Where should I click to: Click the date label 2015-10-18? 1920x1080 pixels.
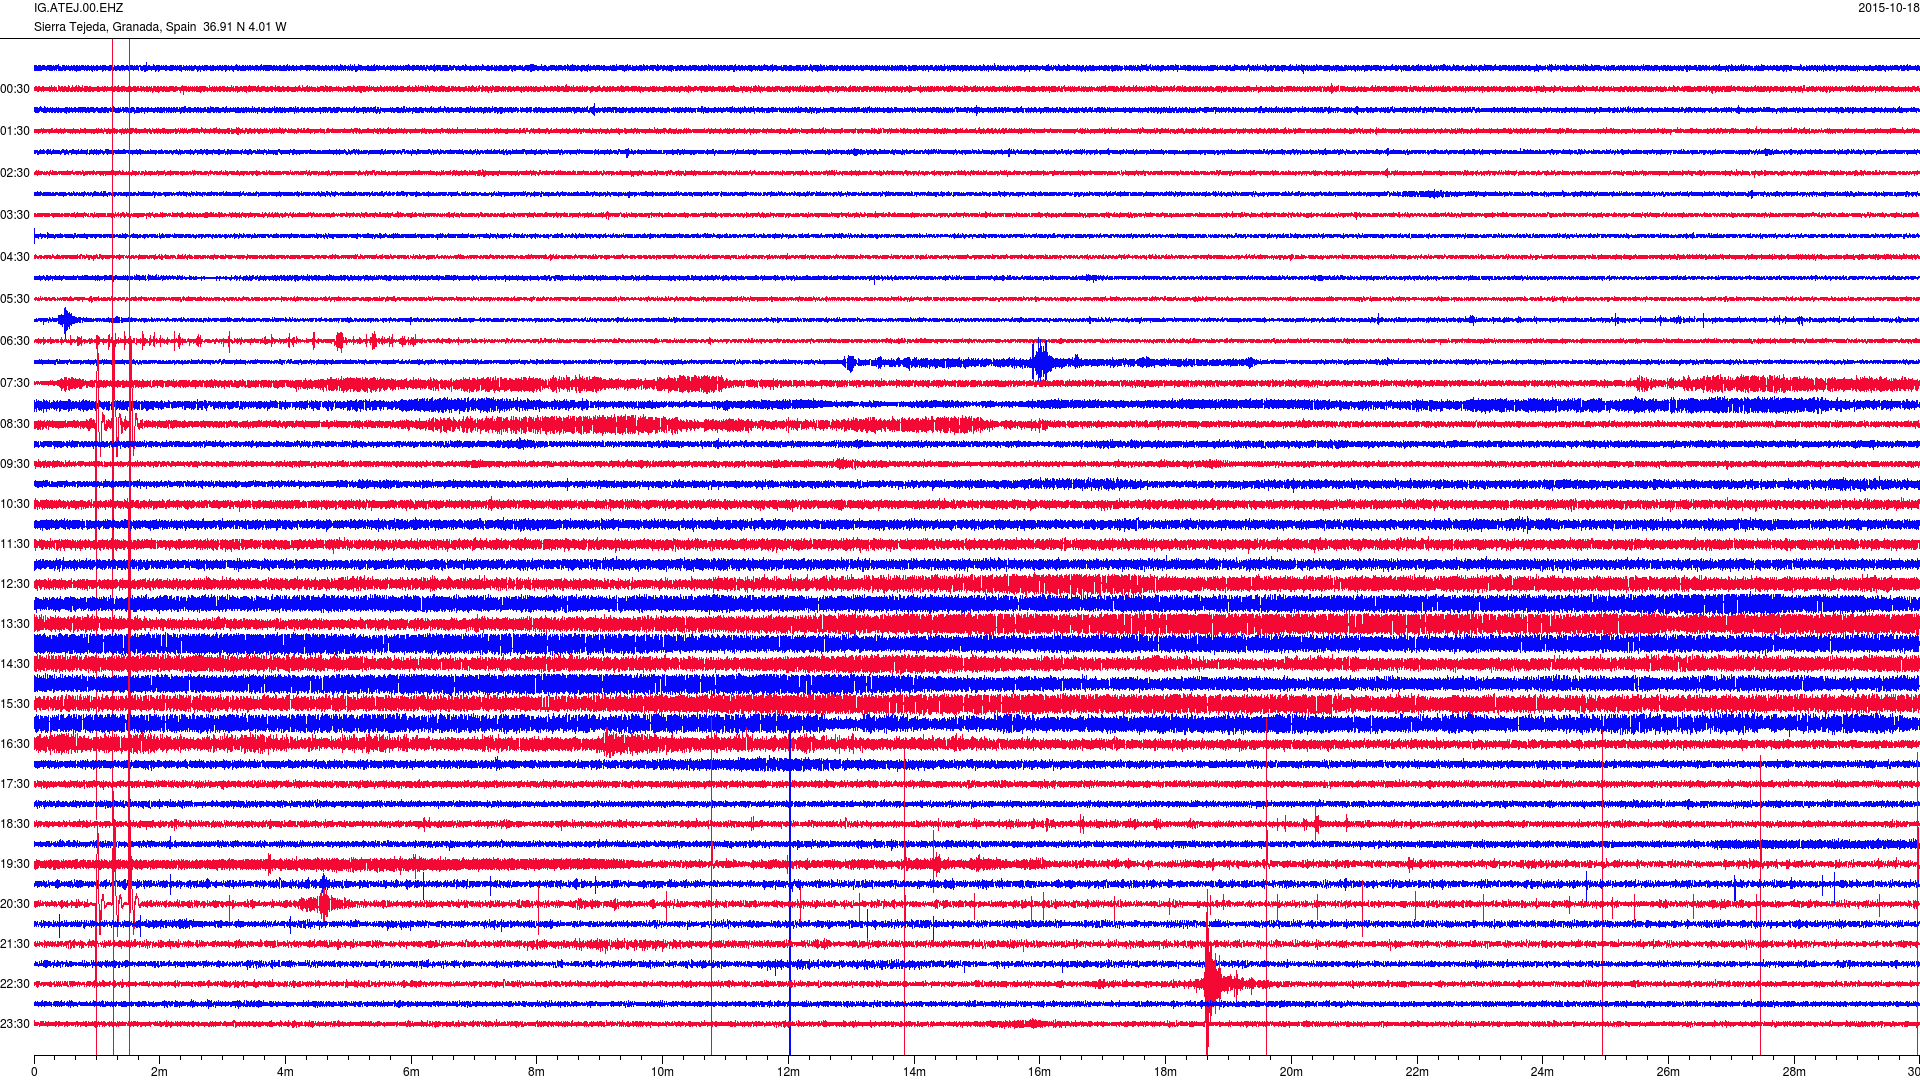[1888, 8]
